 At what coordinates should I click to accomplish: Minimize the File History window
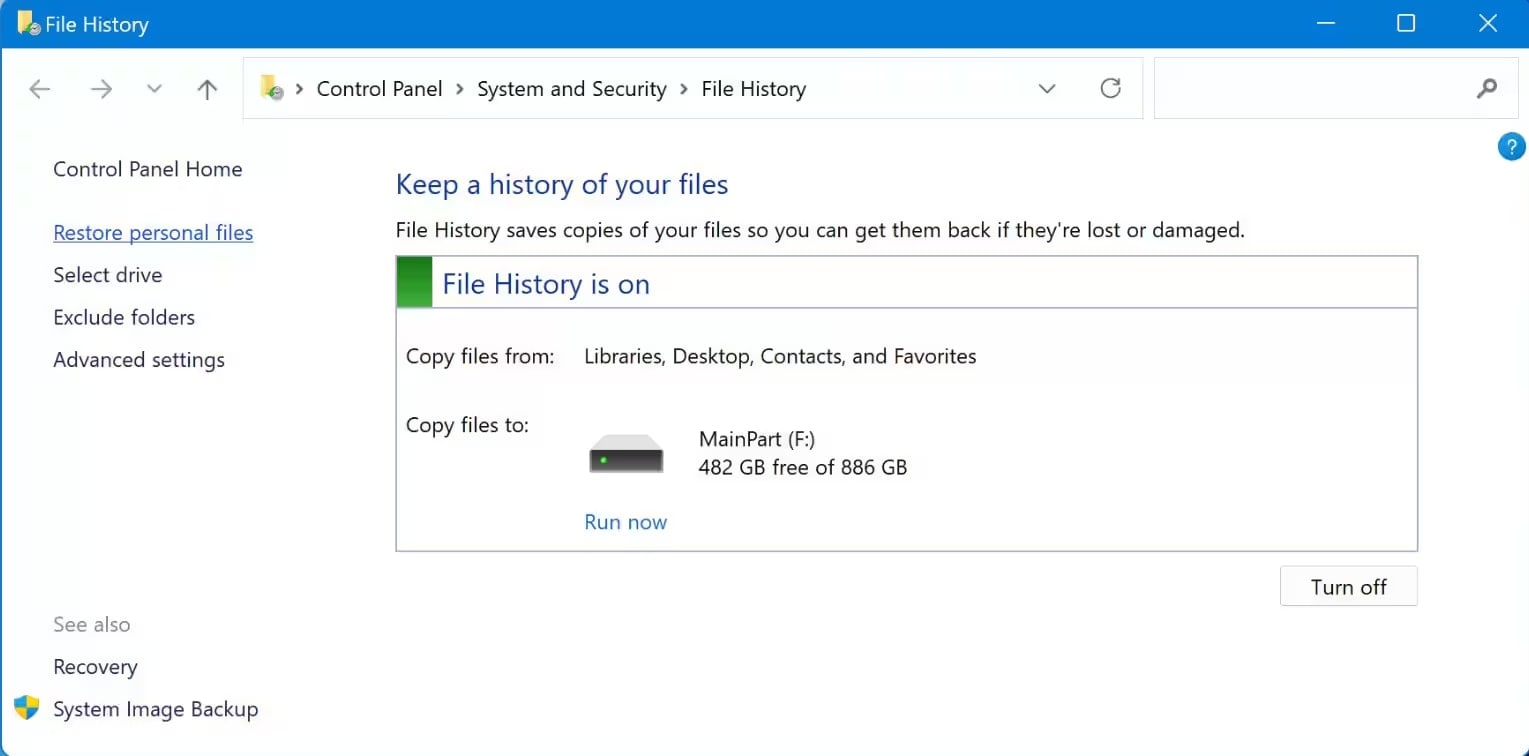(x=1325, y=23)
